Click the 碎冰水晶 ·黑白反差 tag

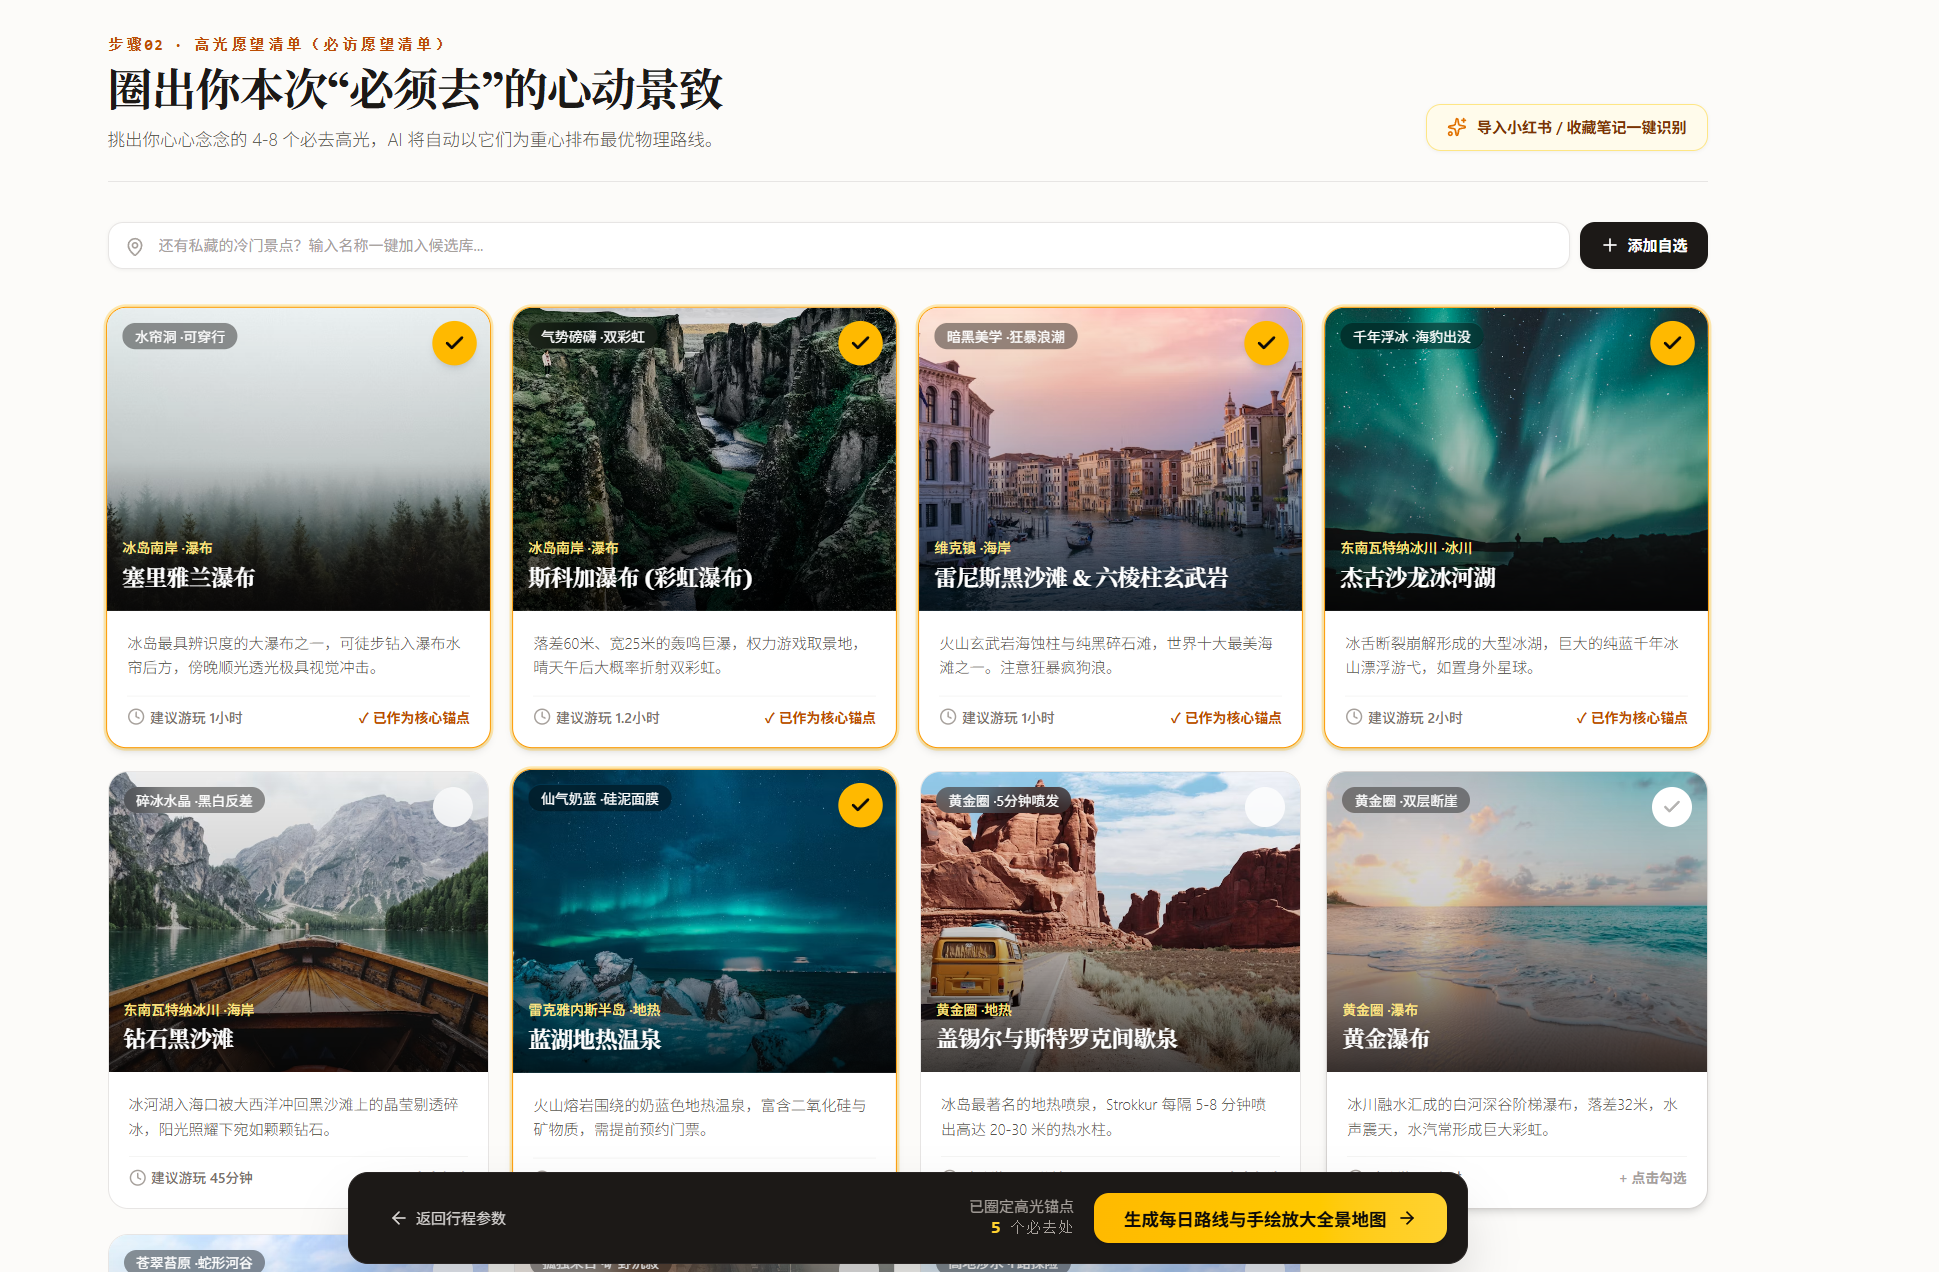point(194,800)
